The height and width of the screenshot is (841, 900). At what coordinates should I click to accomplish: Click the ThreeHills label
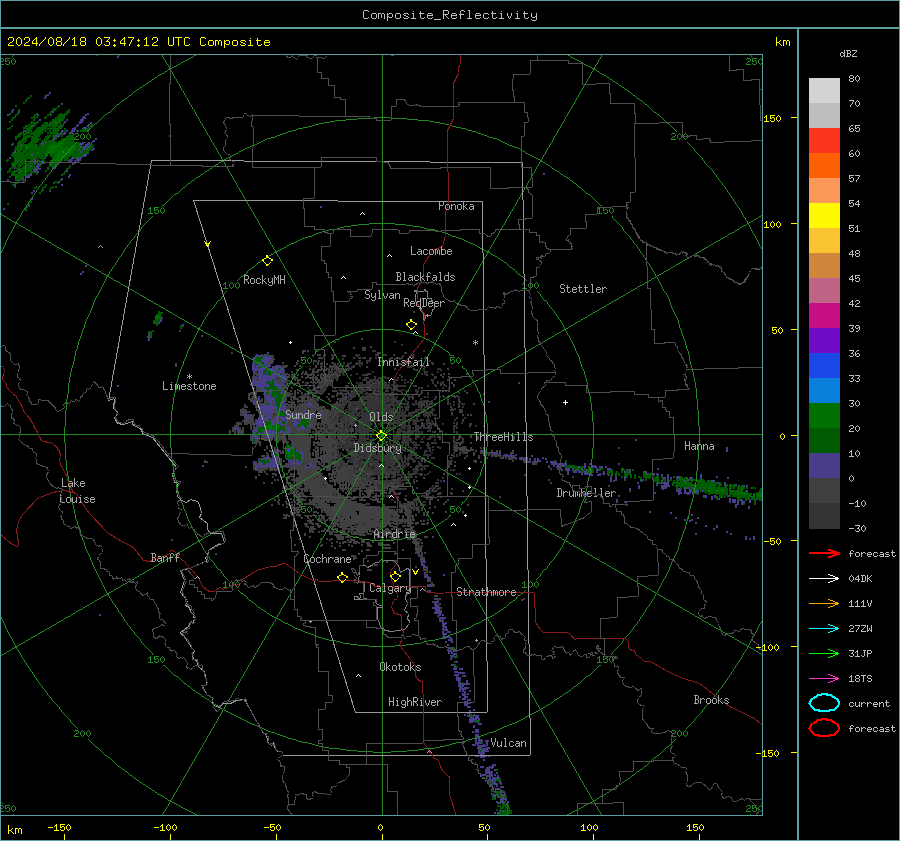503,437
